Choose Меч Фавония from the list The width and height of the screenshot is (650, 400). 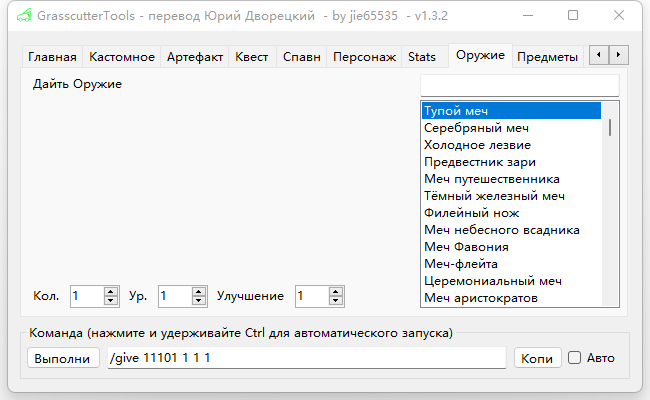[x=466, y=247]
